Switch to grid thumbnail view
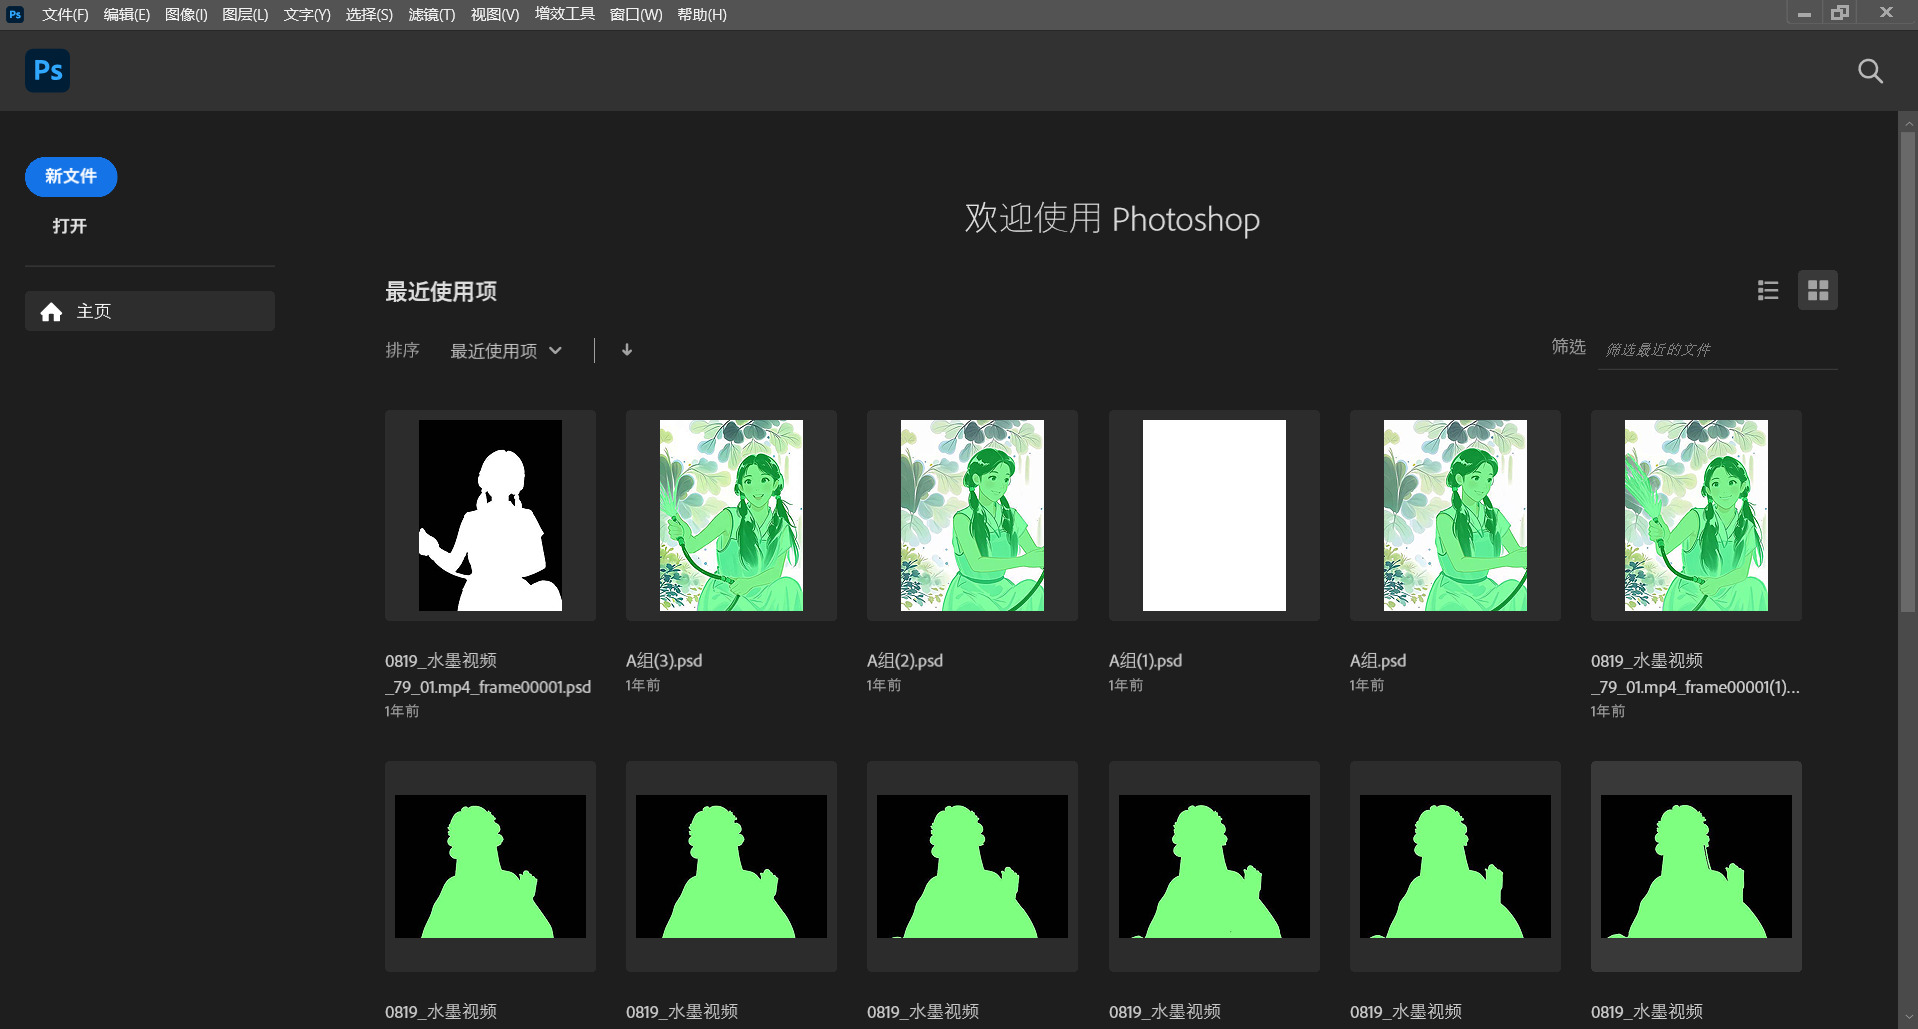The image size is (1918, 1029). tap(1817, 291)
